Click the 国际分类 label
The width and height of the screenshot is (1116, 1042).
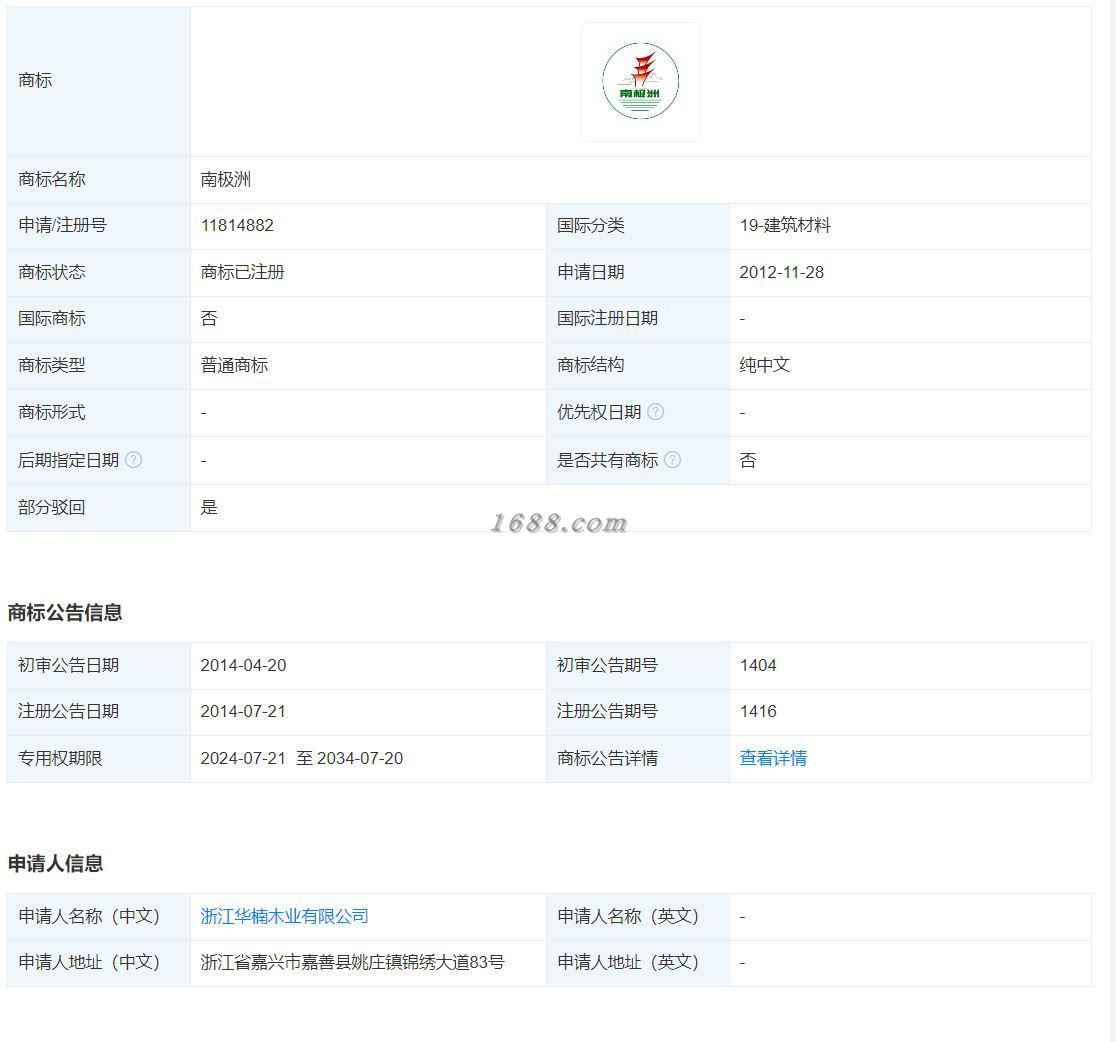591,226
